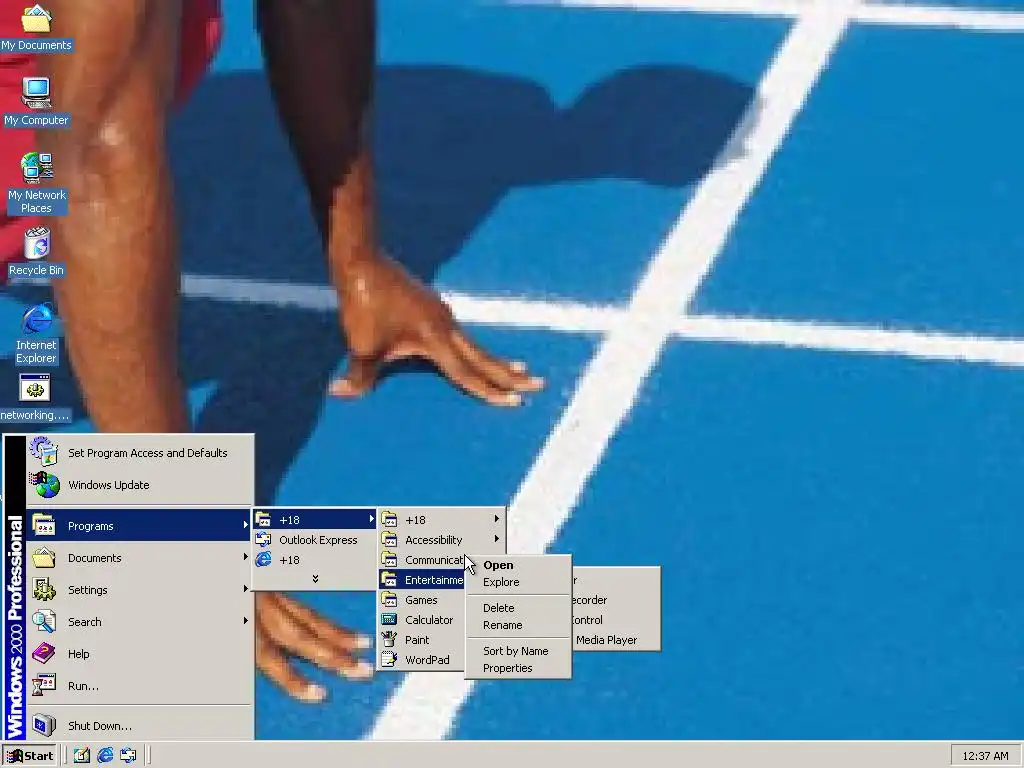Select the My Computer desktop icon
This screenshot has height=768, width=1024.
click(36, 101)
